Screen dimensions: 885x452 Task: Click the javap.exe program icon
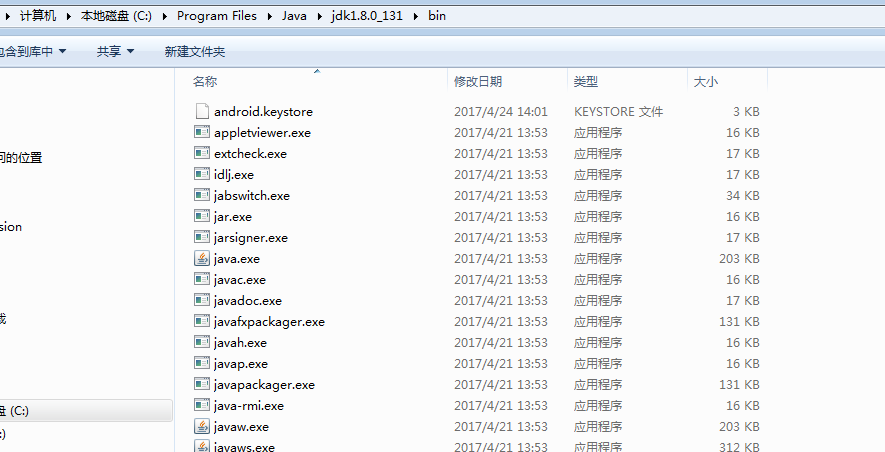[202, 363]
